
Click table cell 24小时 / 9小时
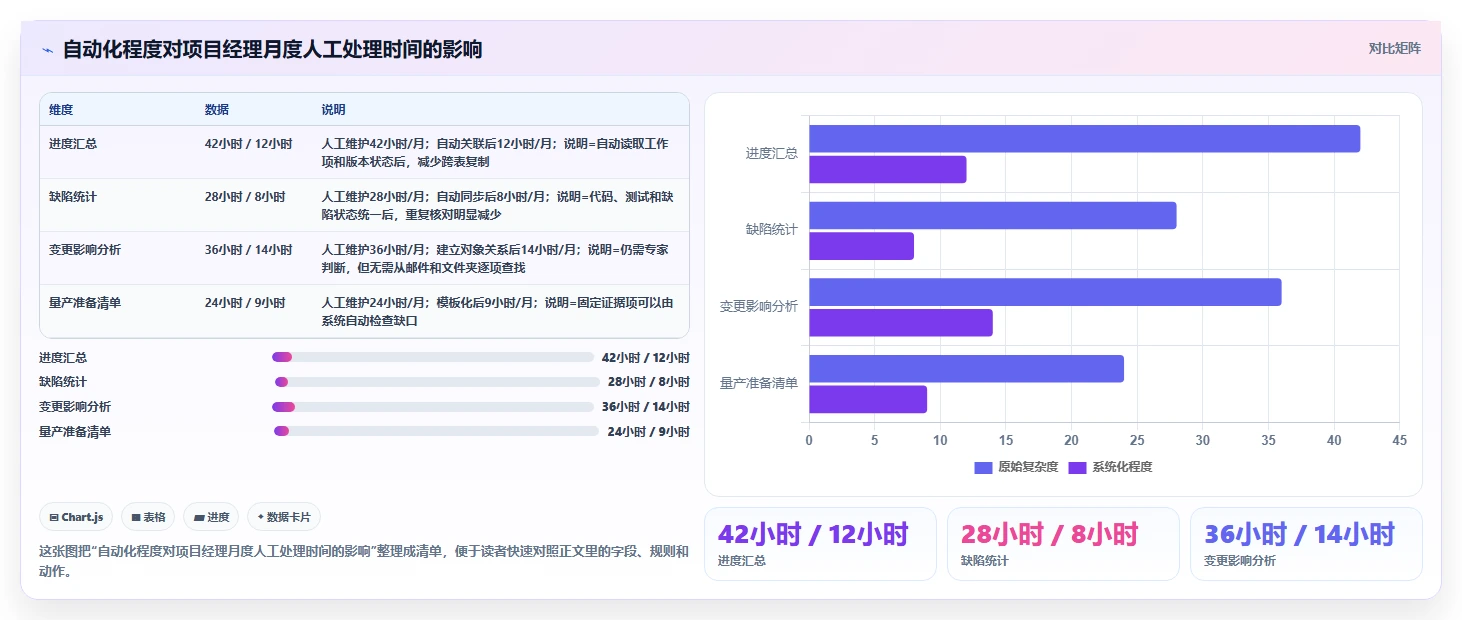pos(245,302)
